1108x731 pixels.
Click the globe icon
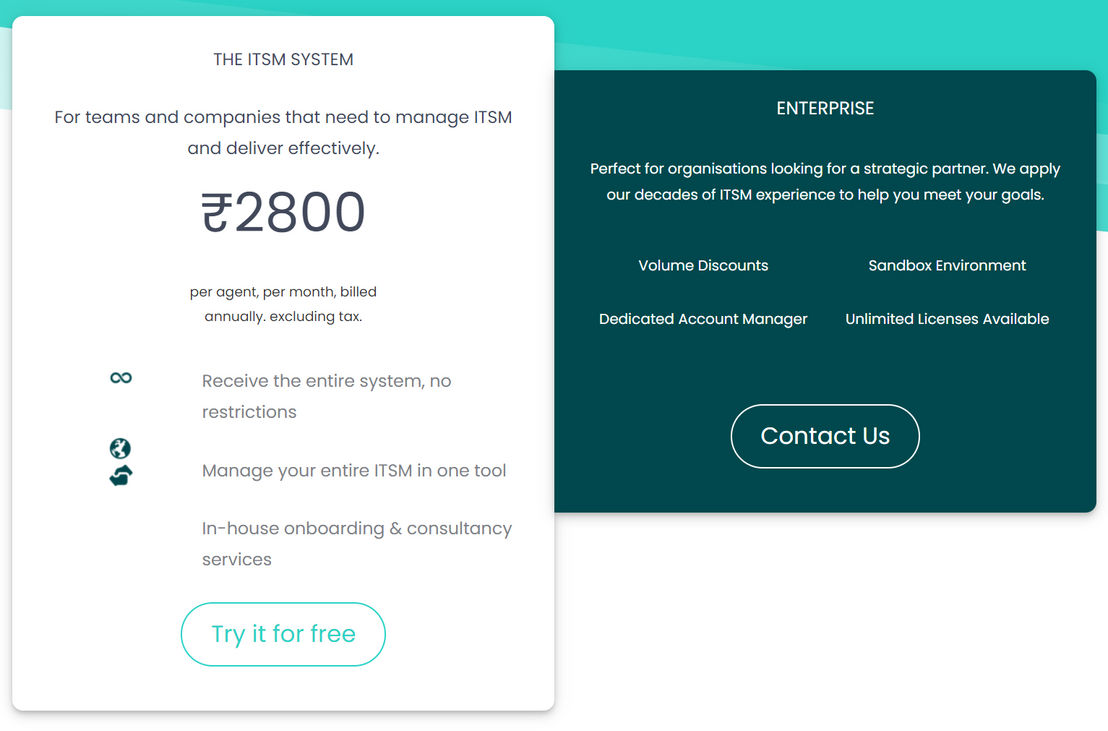(120, 448)
